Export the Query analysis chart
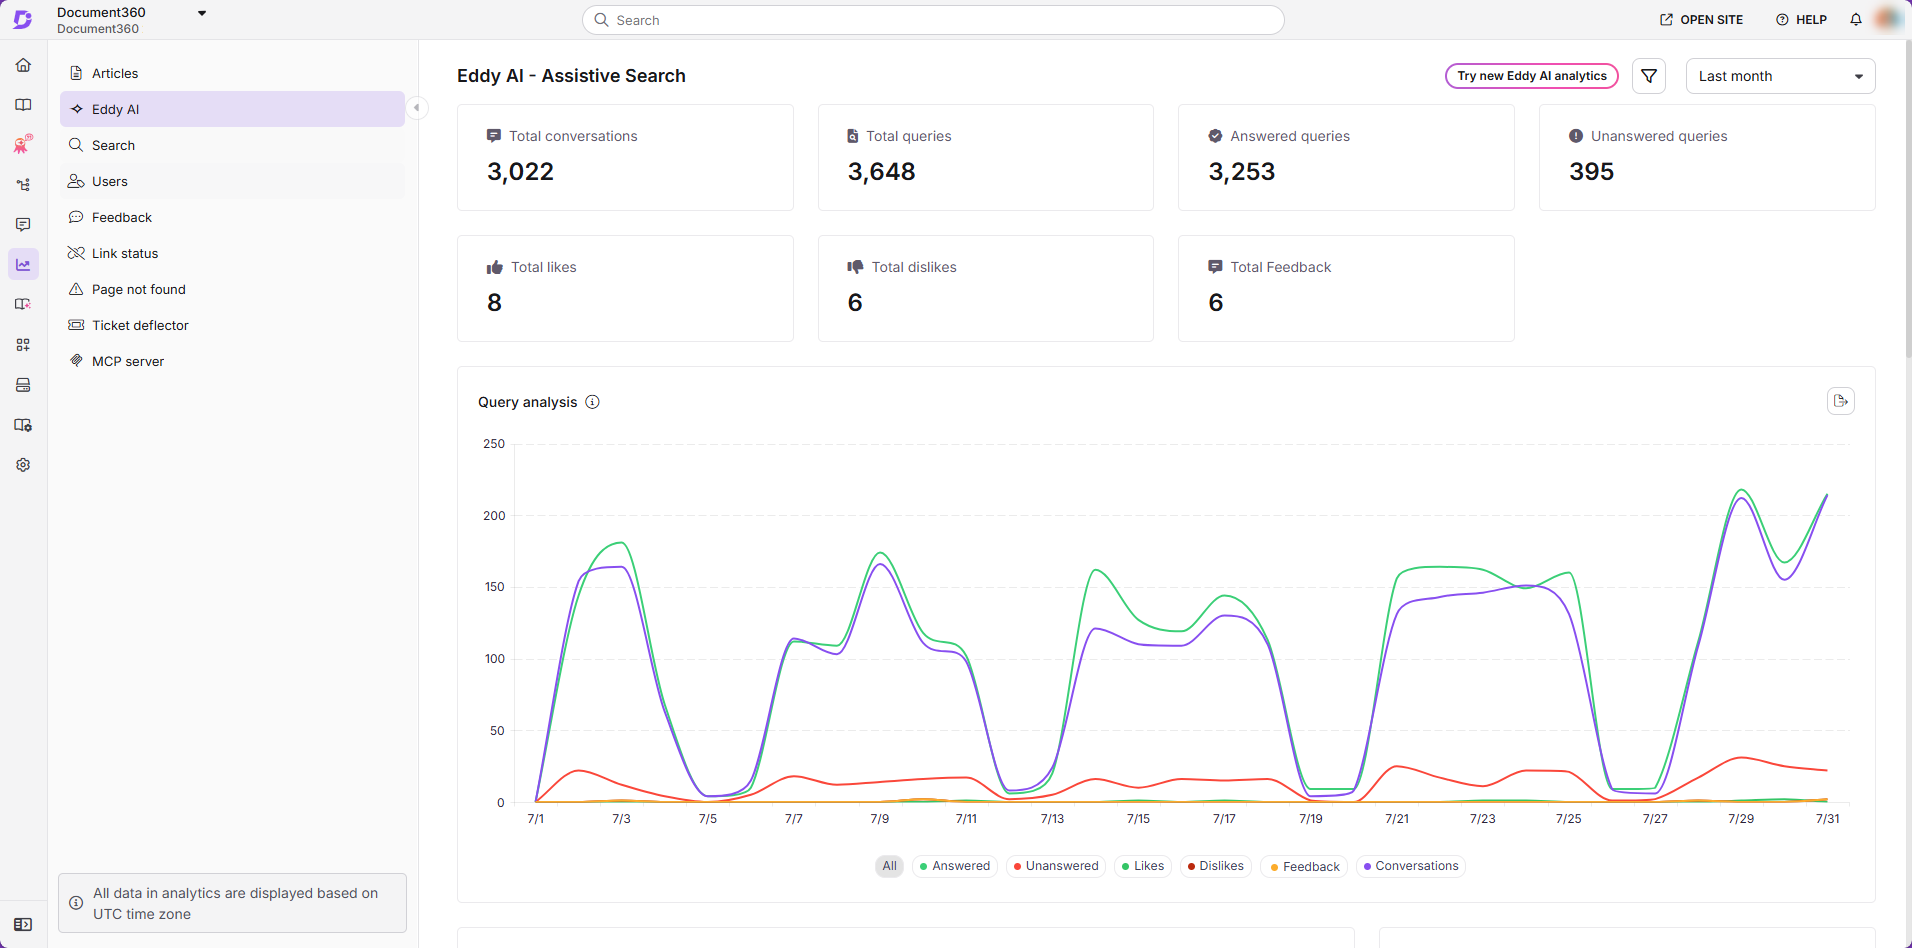Screen dimensions: 1912x948 click(1841, 401)
